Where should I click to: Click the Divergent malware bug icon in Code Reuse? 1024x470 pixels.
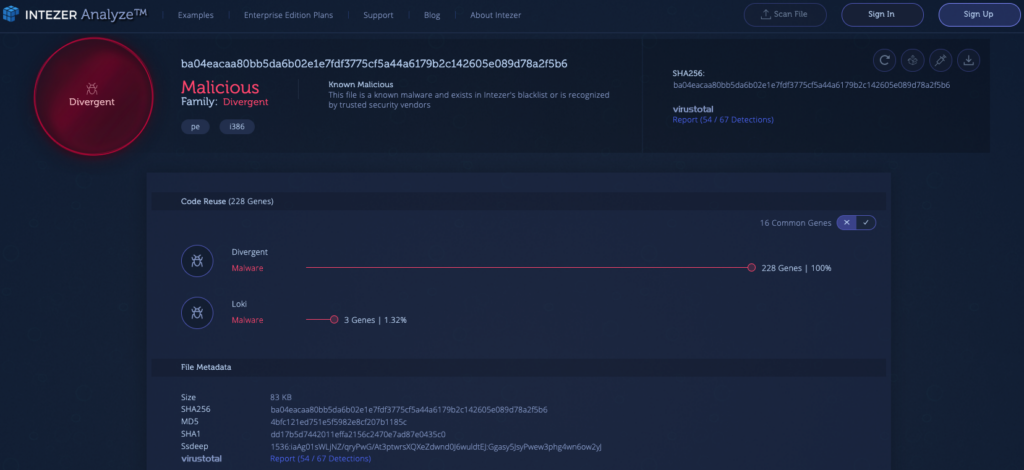coord(197,261)
